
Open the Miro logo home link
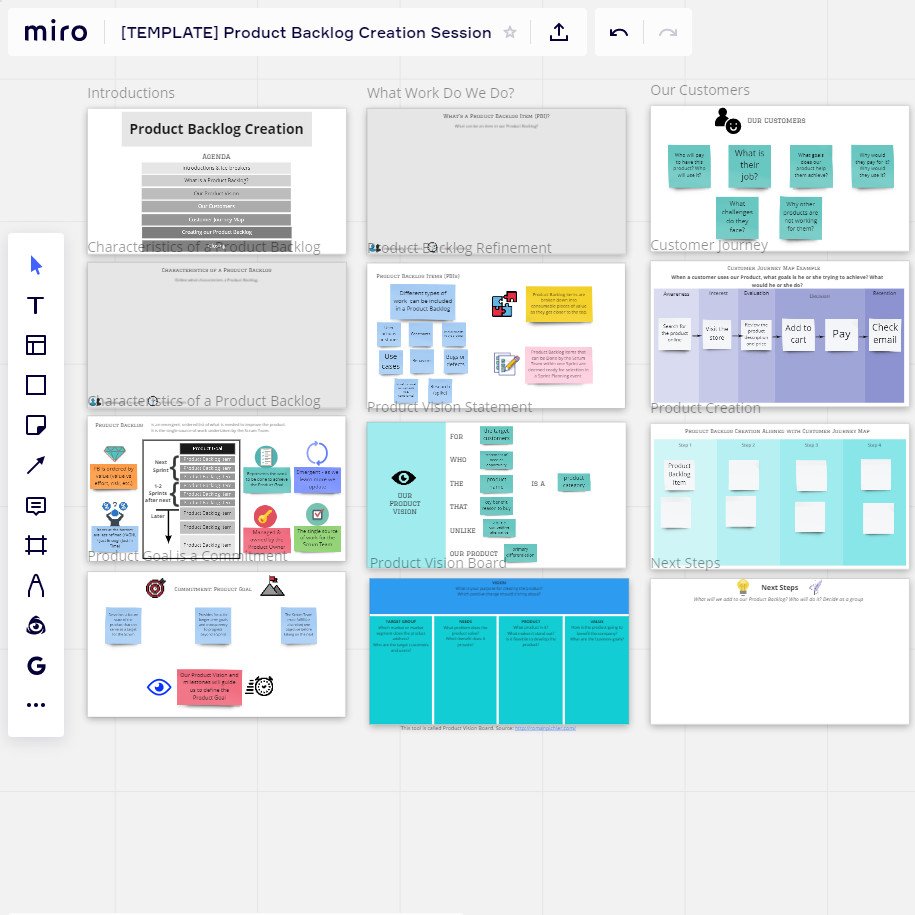pos(55,32)
